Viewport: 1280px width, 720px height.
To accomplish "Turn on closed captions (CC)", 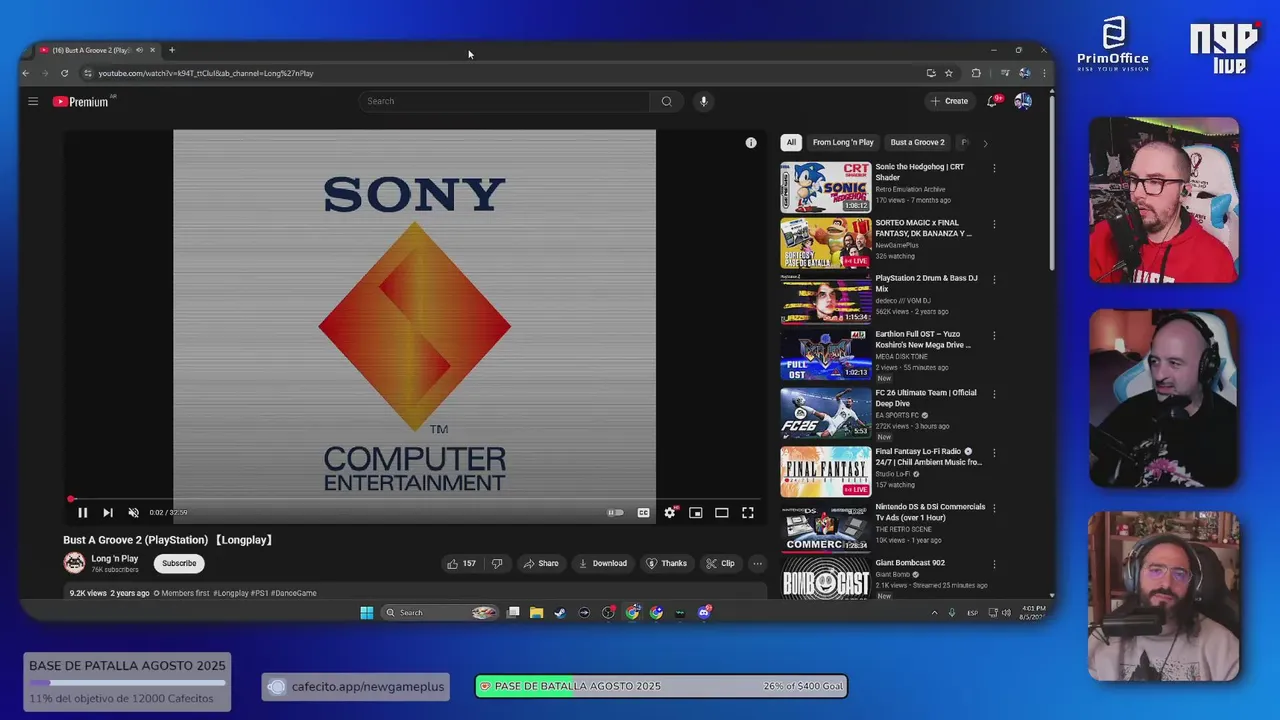I will 643,513.
